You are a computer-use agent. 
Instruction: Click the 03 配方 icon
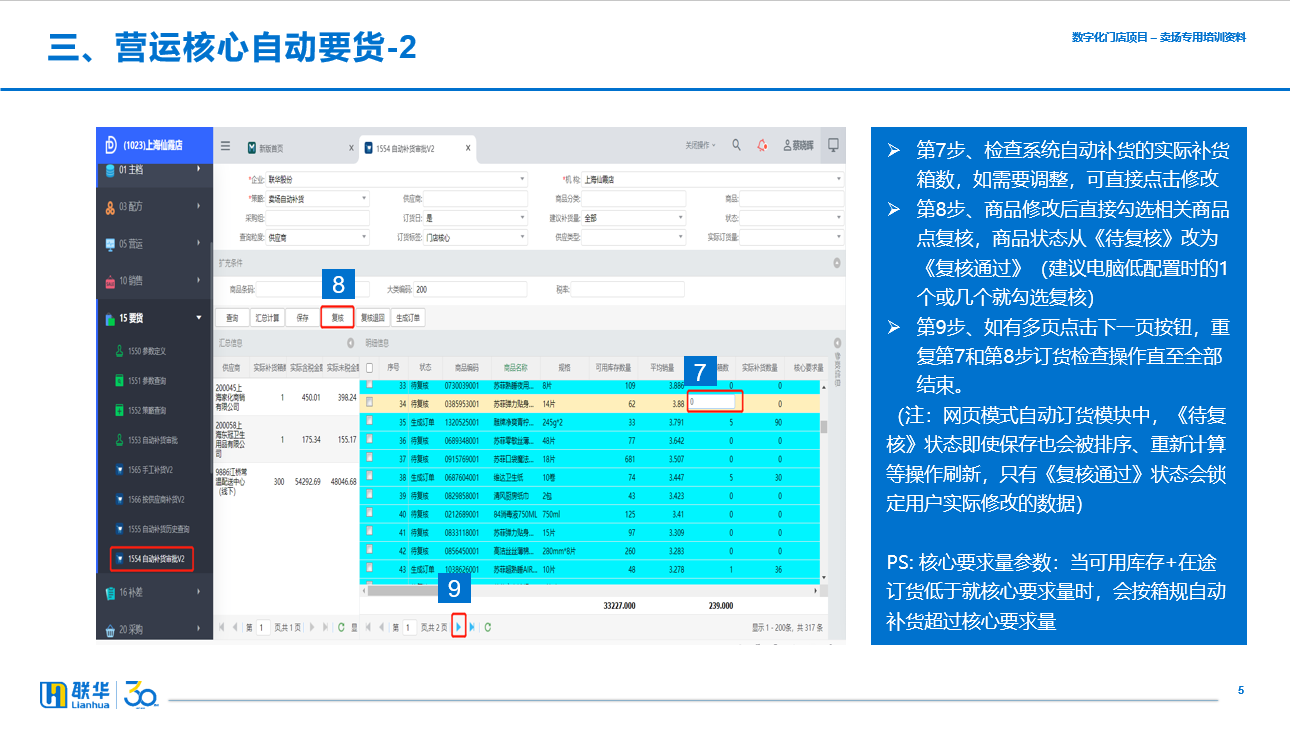tap(110, 207)
